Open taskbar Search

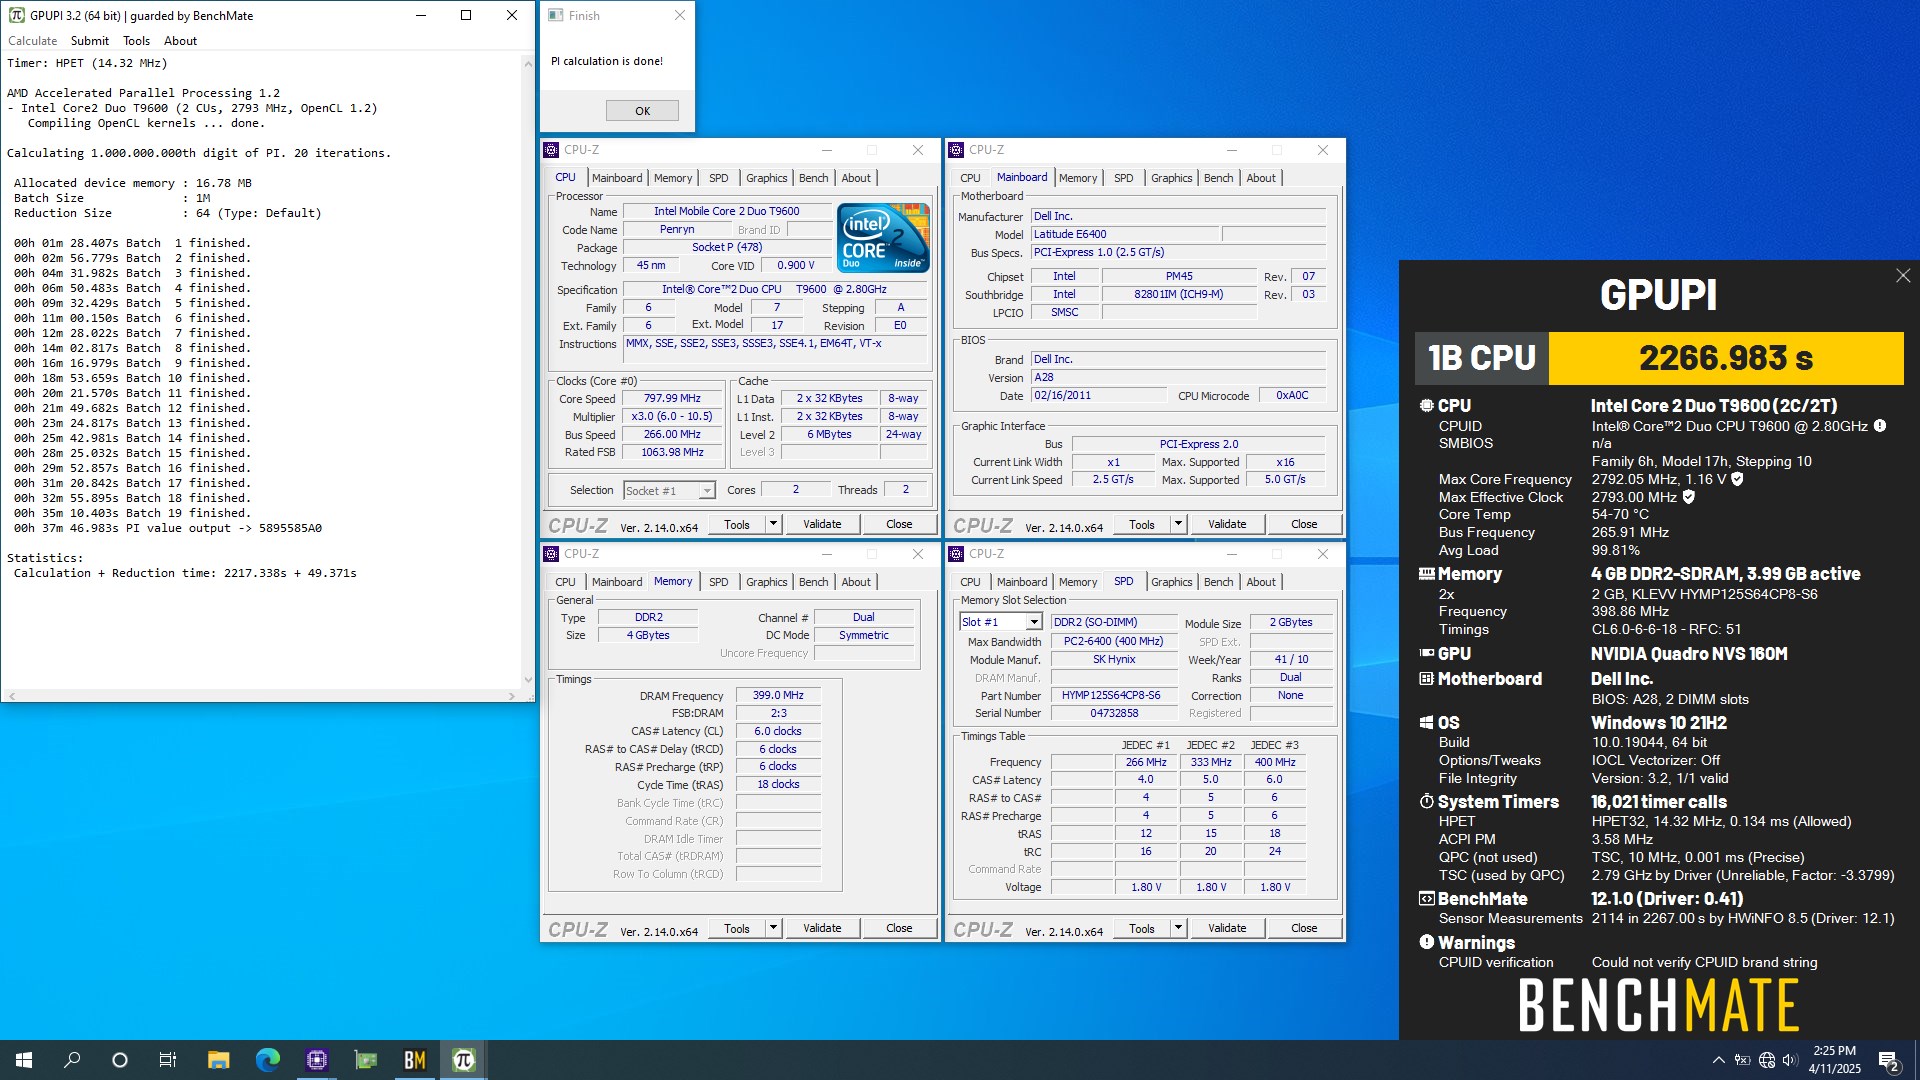tap(72, 1060)
